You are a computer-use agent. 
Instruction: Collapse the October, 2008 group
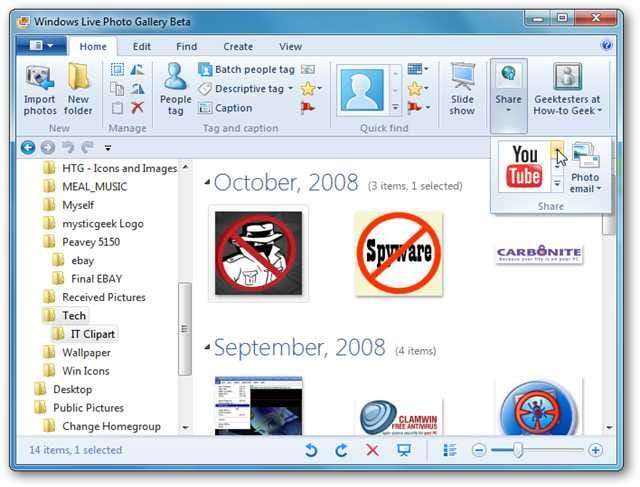[207, 182]
